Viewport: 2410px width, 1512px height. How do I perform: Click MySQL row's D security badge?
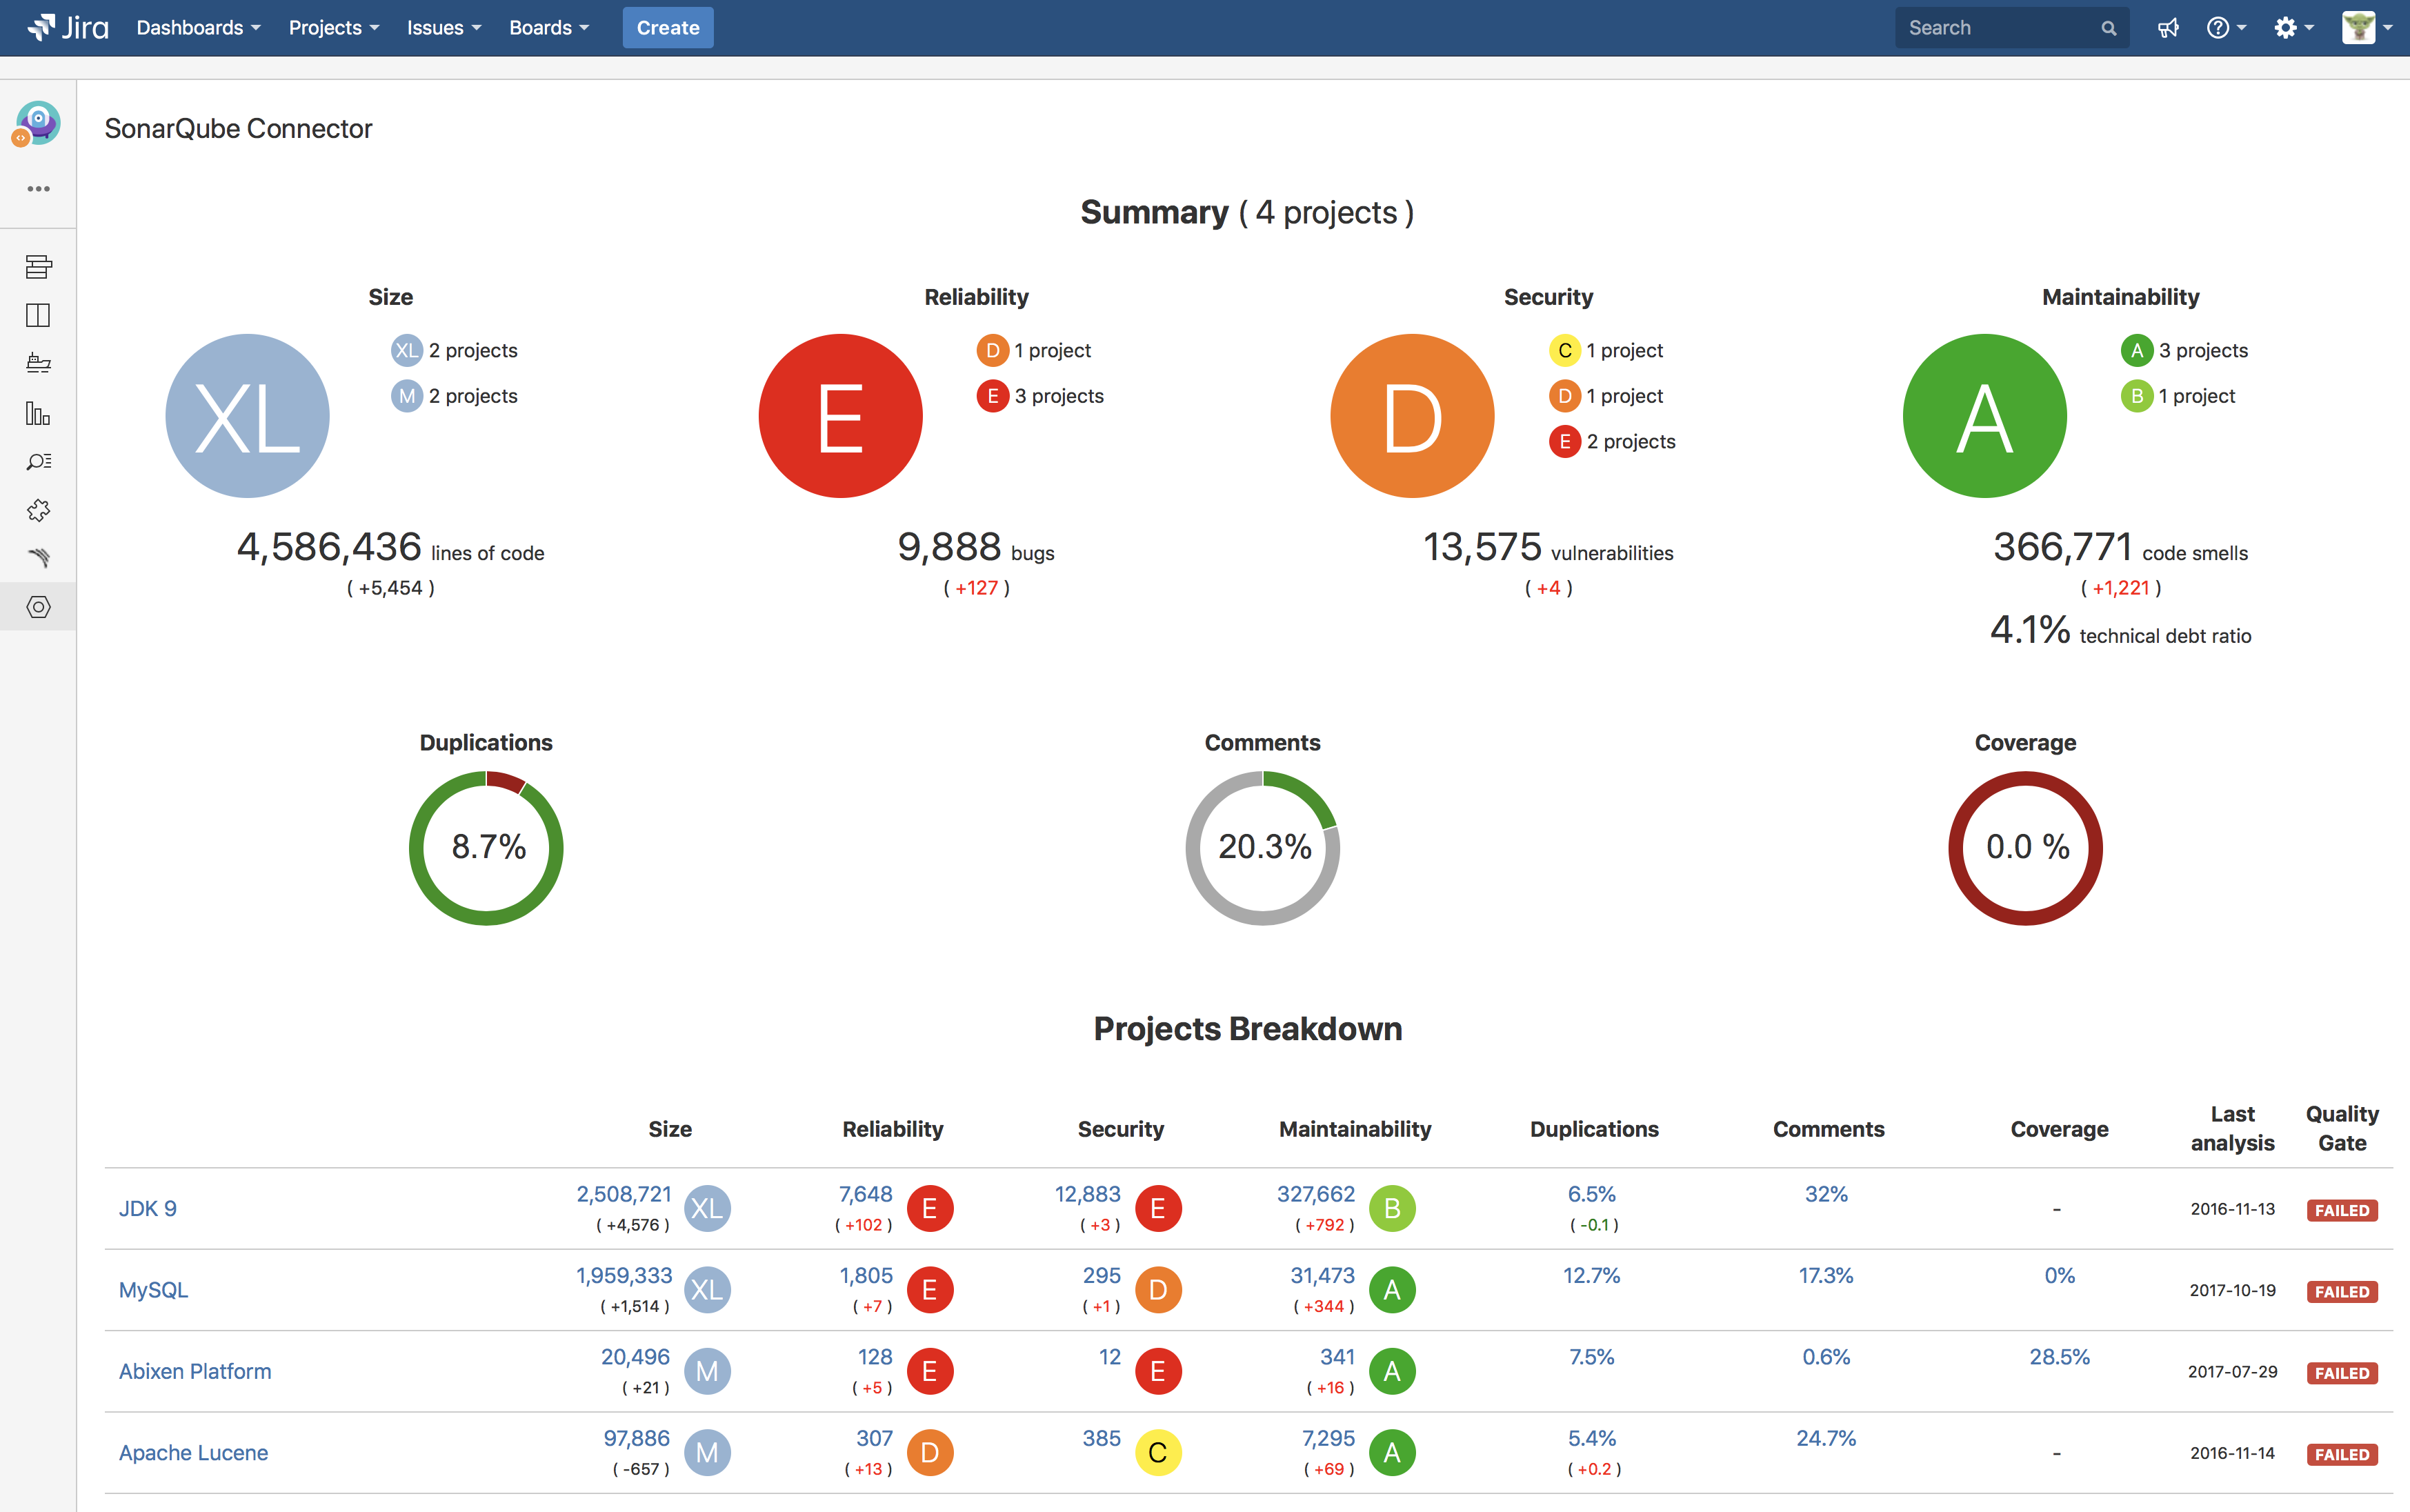coord(1158,1290)
